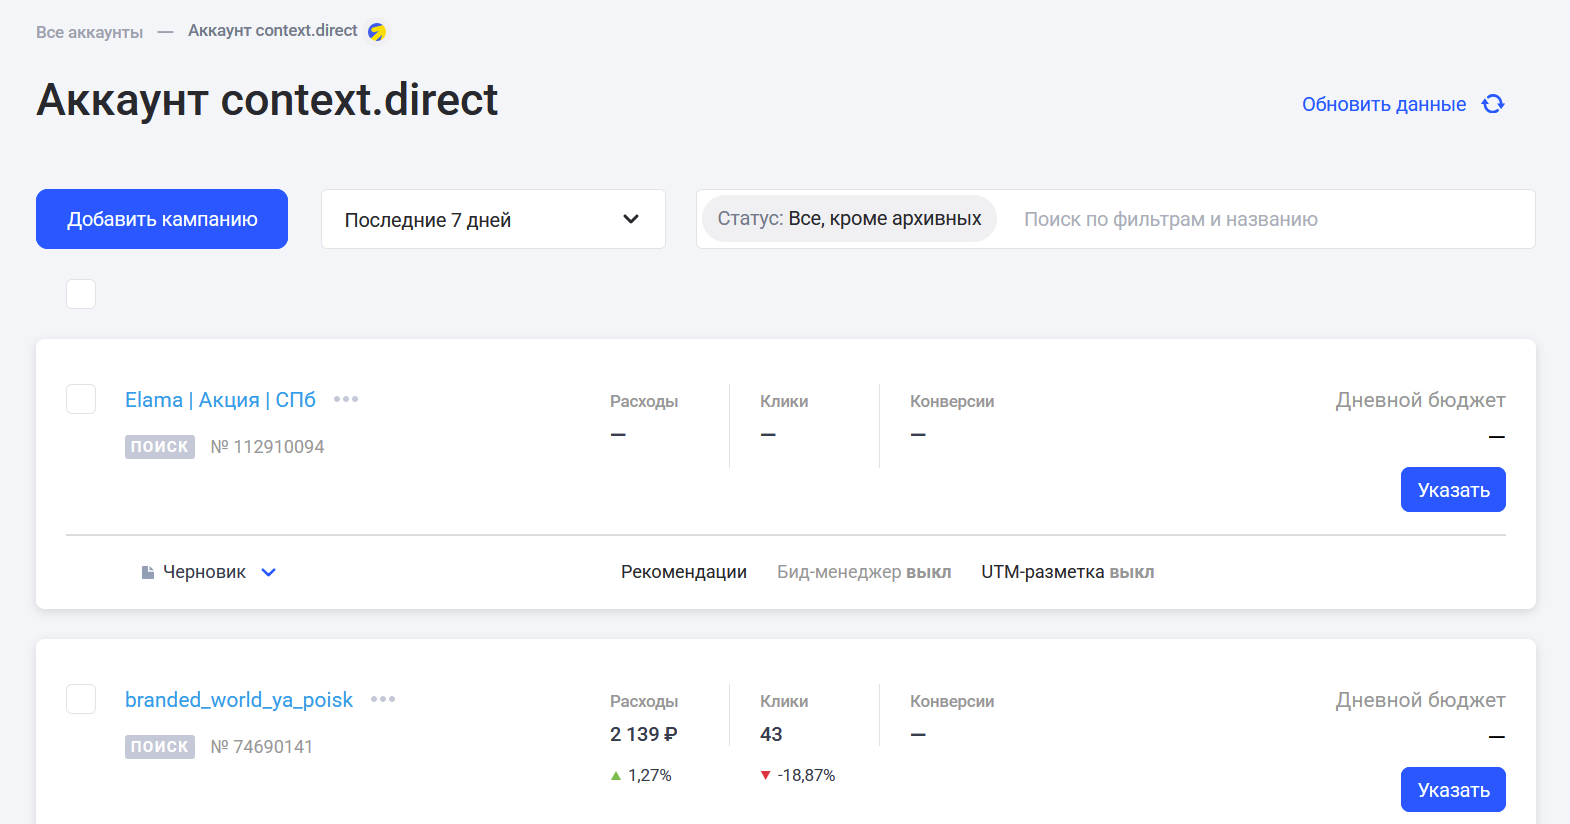Click the red down arrow near -18,87%

[x=766, y=775]
